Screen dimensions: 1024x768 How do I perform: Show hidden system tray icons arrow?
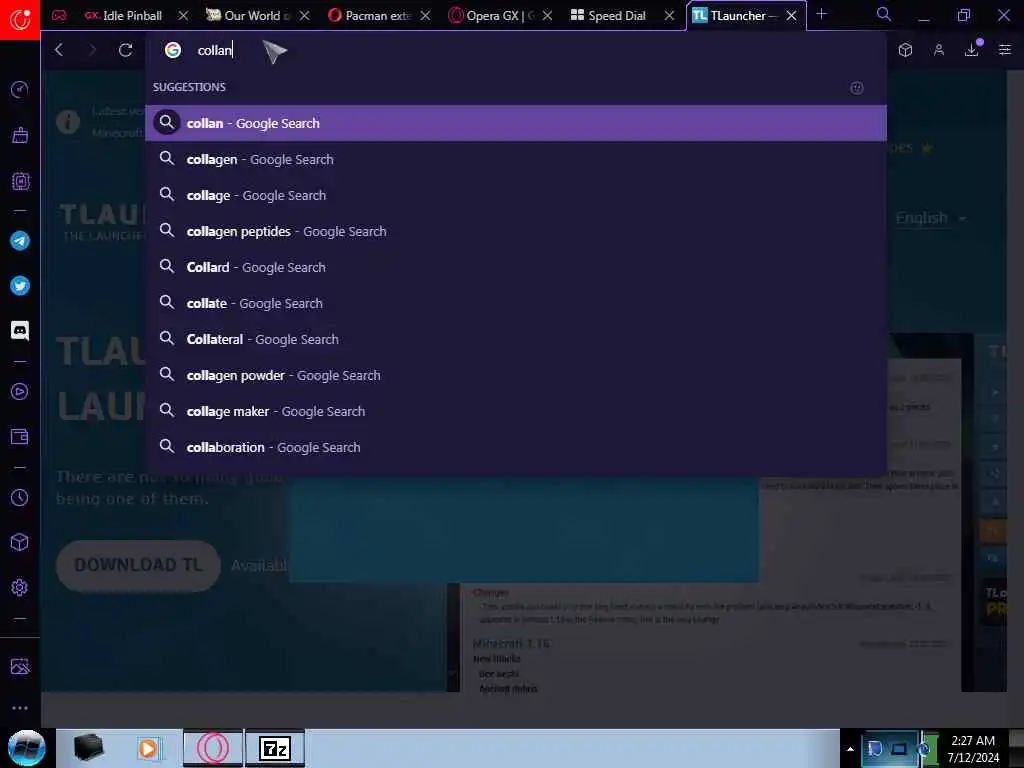850,749
